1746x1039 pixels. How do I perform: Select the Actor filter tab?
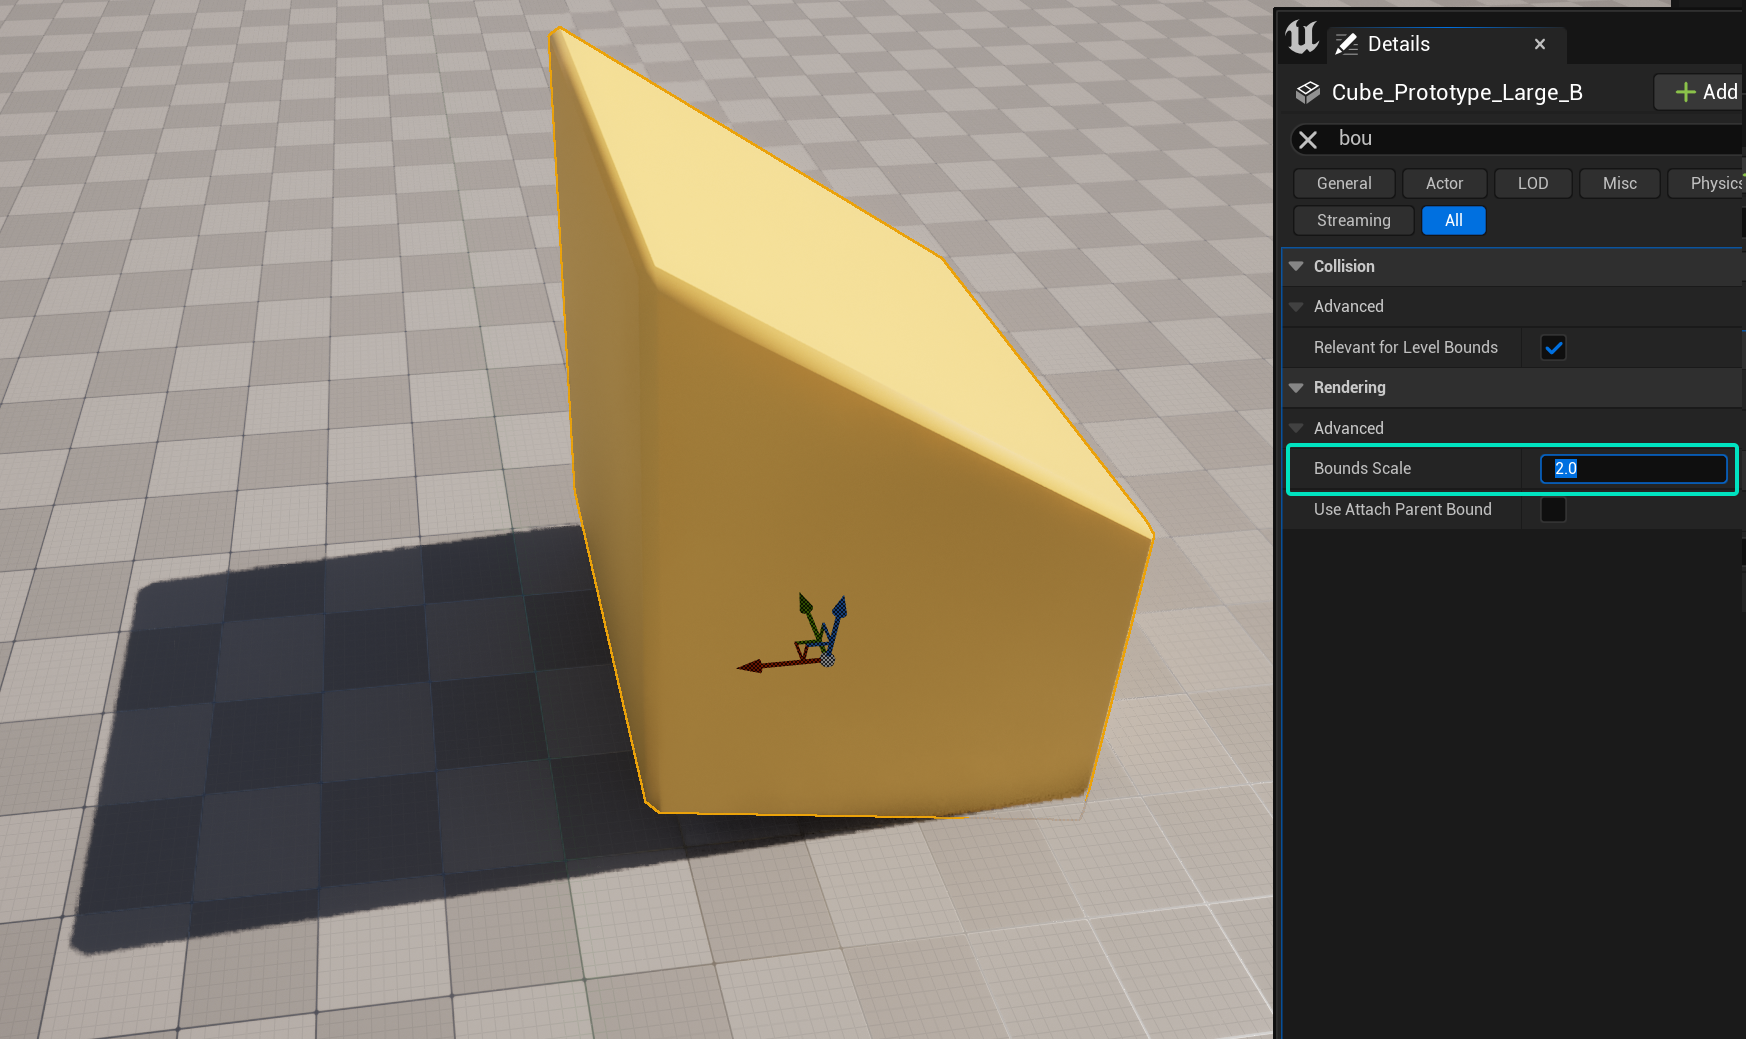[x=1444, y=183]
